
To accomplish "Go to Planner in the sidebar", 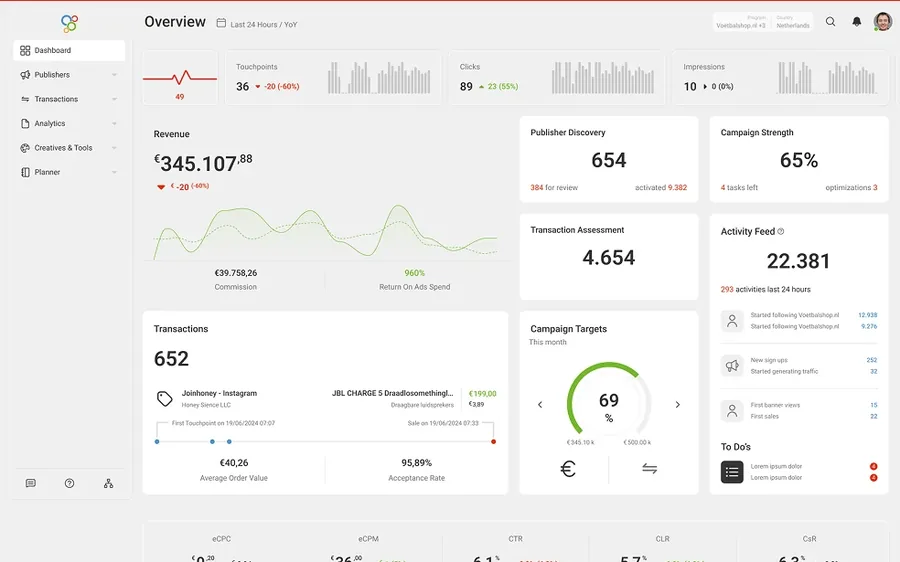I will (69, 172).
